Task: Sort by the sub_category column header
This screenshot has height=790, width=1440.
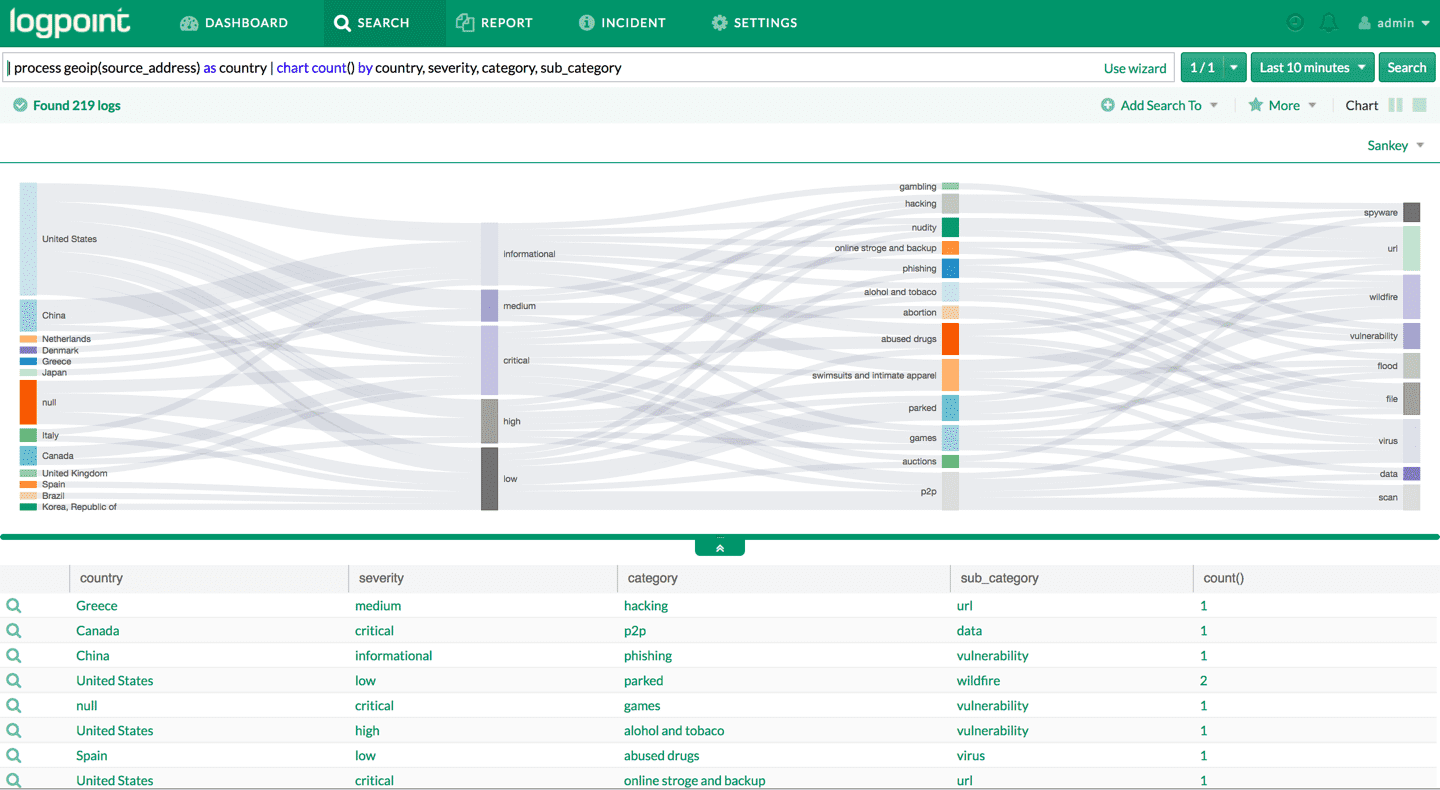Action: click(x=999, y=578)
